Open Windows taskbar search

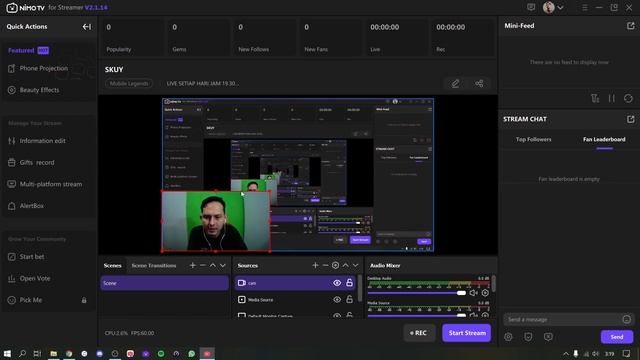coord(22,353)
